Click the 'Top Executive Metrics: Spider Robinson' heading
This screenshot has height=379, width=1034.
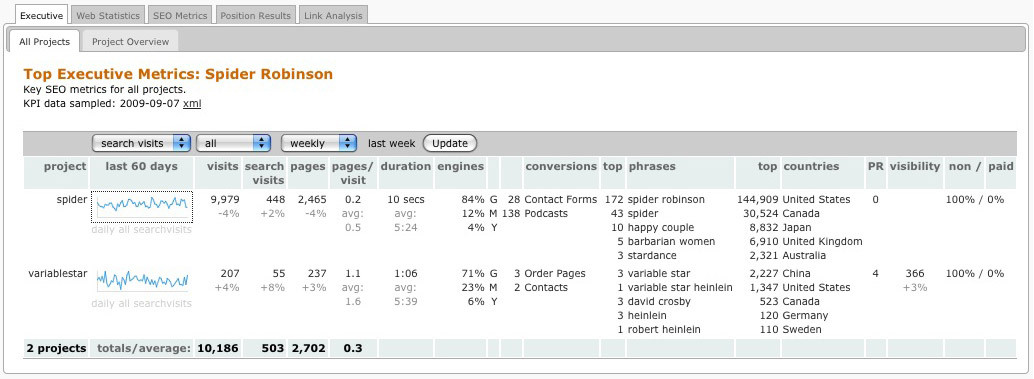pos(178,74)
